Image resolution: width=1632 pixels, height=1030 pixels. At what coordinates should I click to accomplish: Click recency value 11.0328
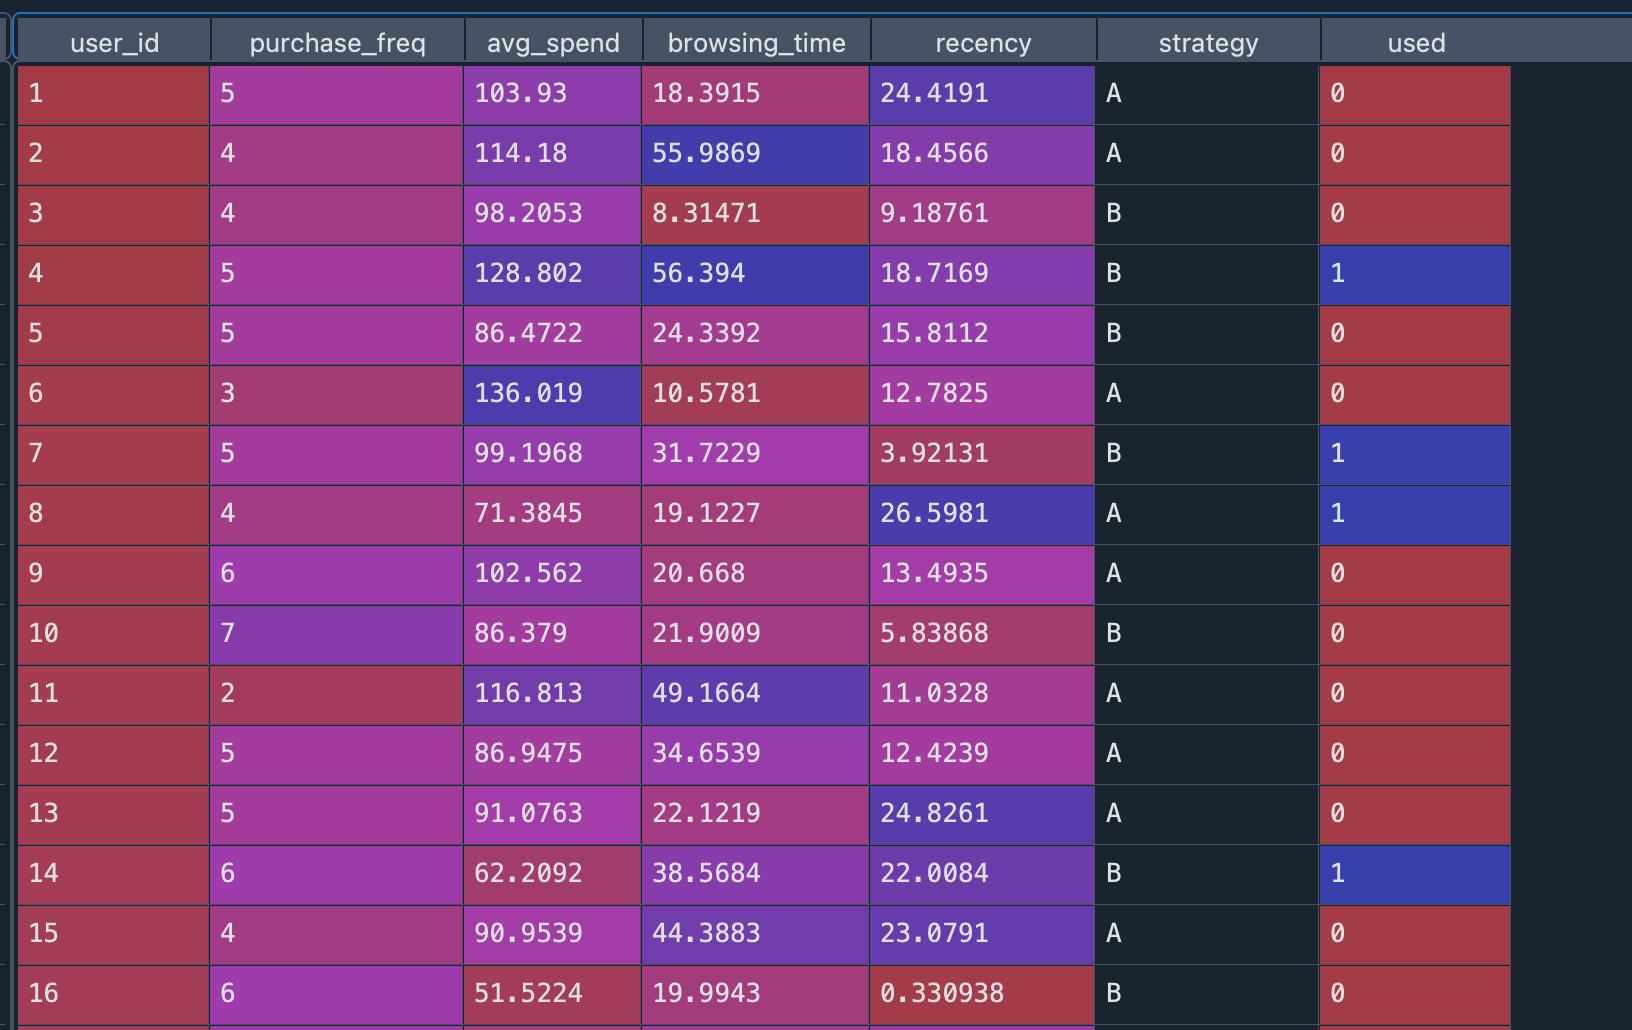click(x=982, y=695)
